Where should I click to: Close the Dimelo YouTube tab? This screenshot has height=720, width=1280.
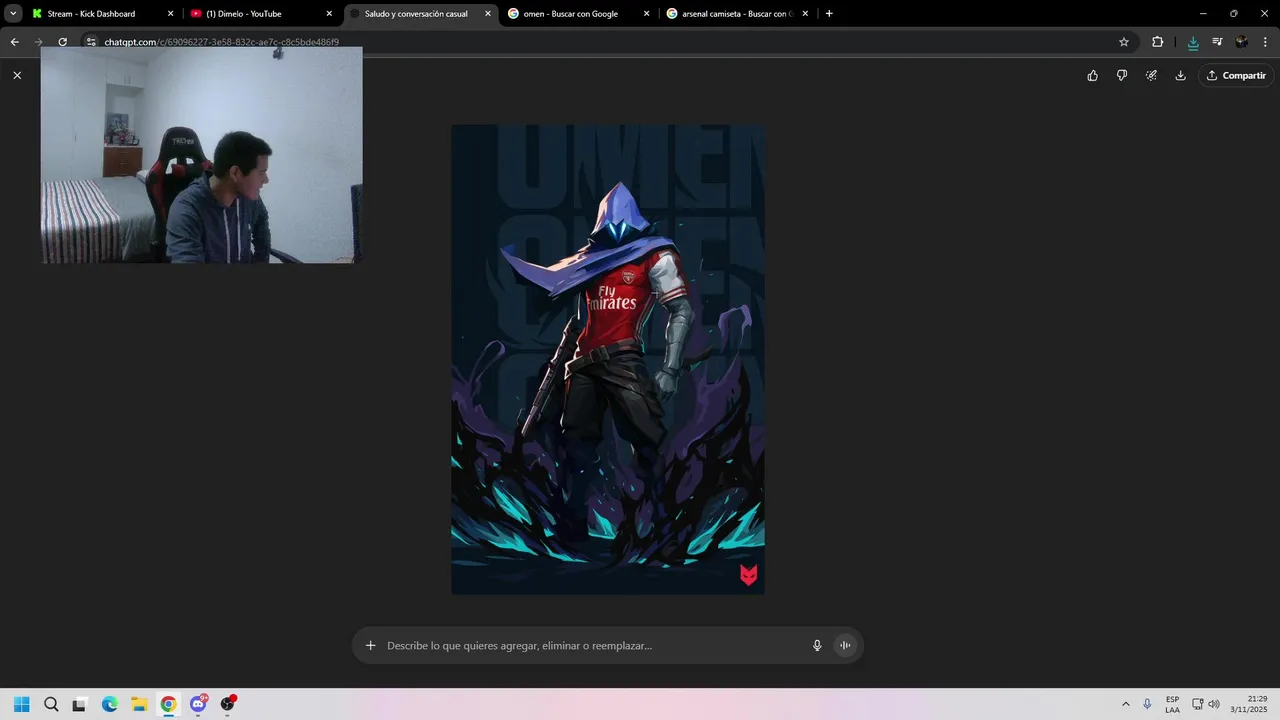[329, 14]
